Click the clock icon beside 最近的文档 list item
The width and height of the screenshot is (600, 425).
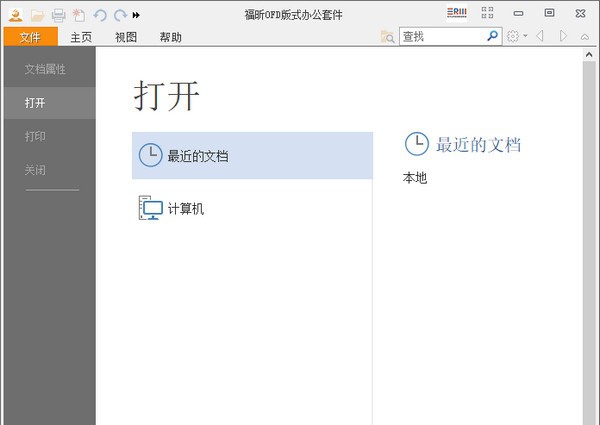coord(150,155)
